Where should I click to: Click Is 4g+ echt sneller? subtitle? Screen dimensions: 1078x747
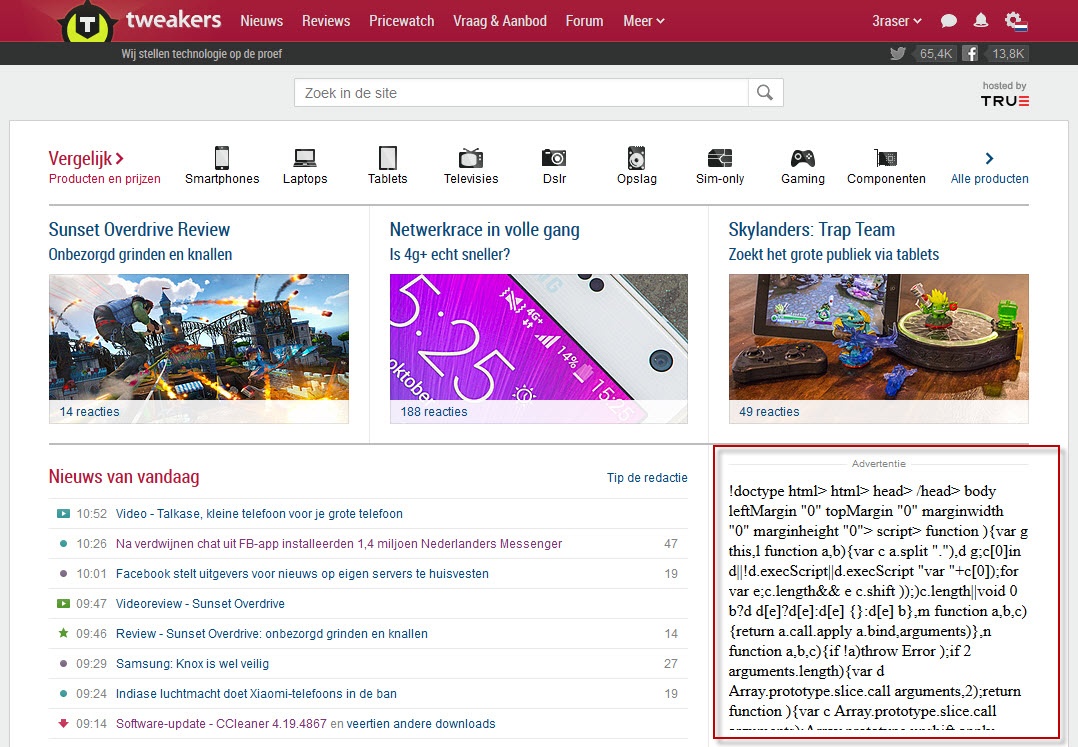pos(450,254)
